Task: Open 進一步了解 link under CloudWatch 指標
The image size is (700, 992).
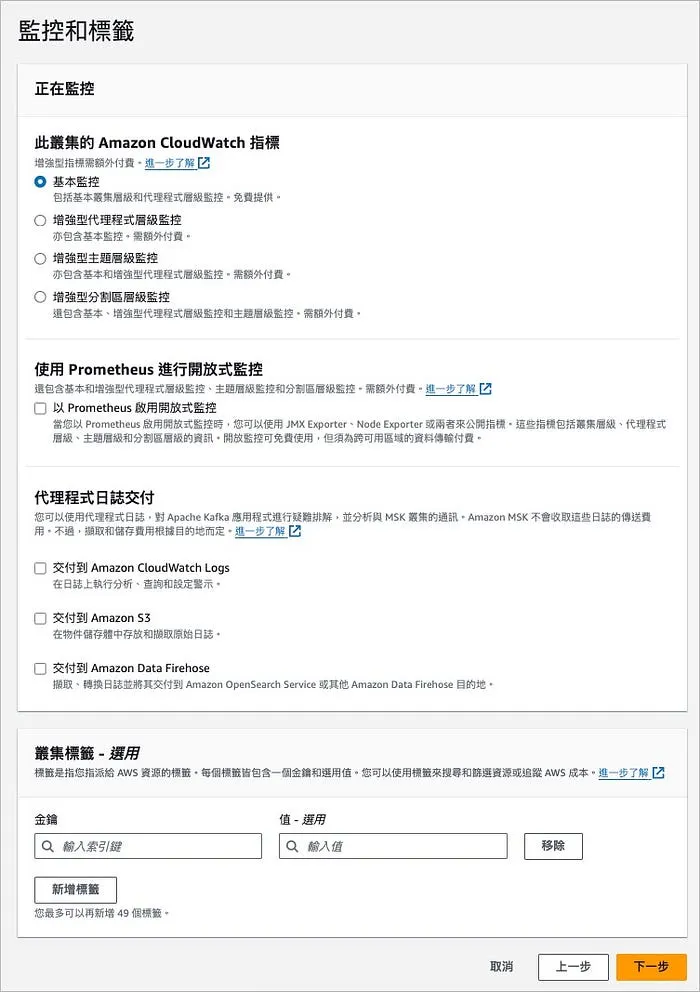Action: (x=170, y=163)
